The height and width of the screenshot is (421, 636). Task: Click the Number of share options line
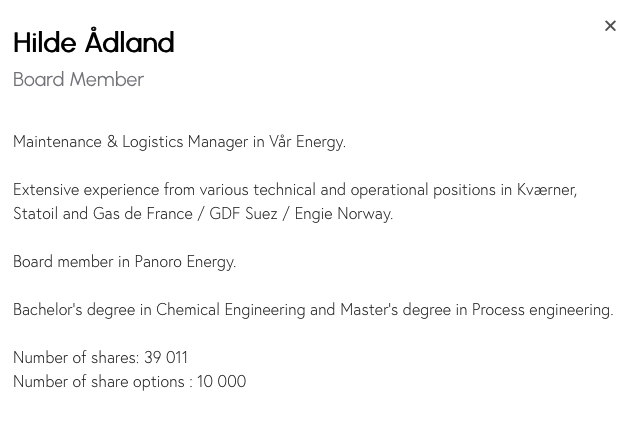click(x=129, y=382)
